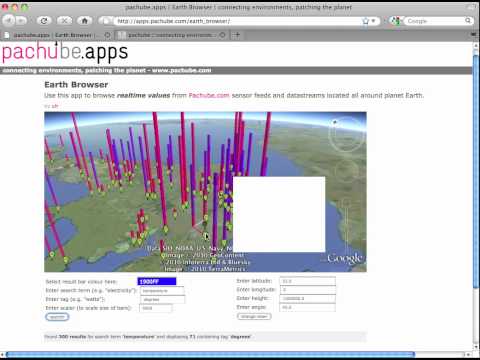Click the vertical scrollbar up arrow

[x=476, y=46]
